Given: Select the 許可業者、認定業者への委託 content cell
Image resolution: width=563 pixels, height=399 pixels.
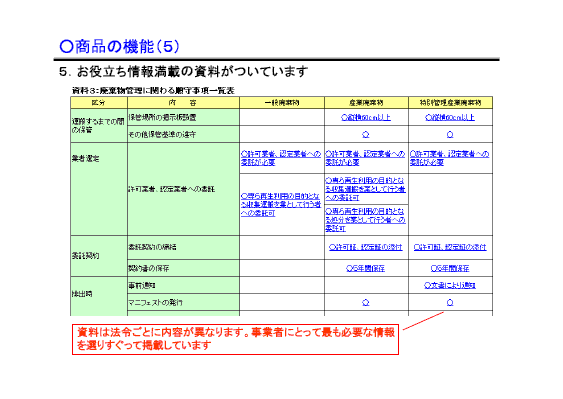Looking at the screenshot, I should tap(183, 189).
